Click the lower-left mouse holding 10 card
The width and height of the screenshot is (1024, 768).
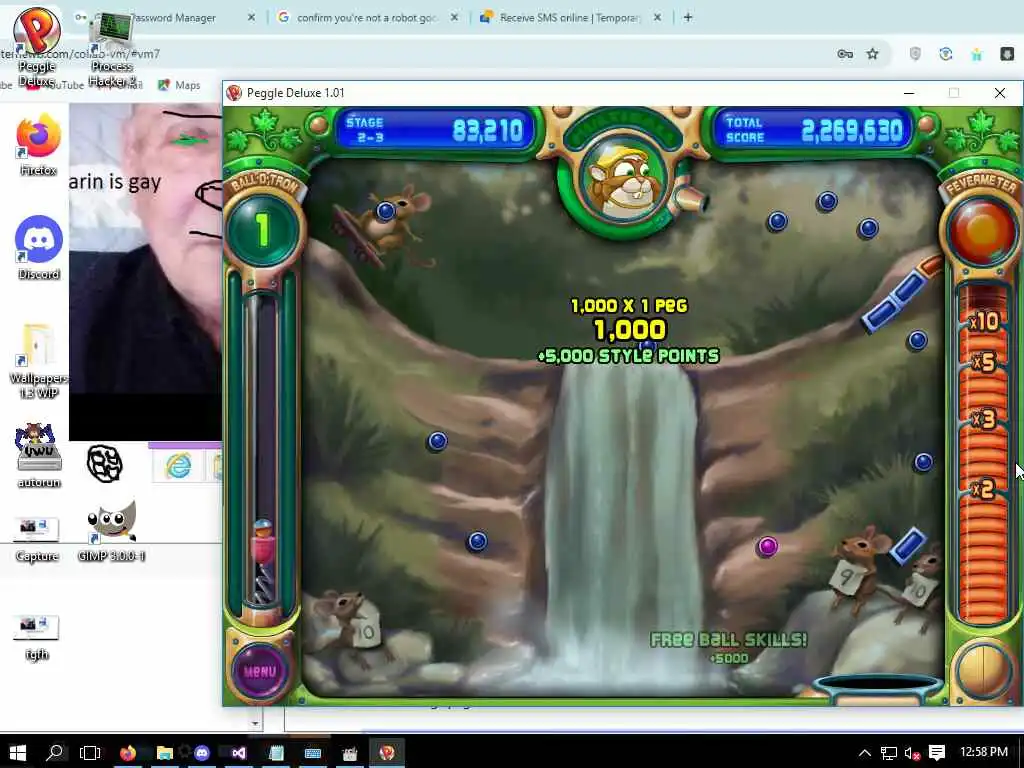[347, 628]
